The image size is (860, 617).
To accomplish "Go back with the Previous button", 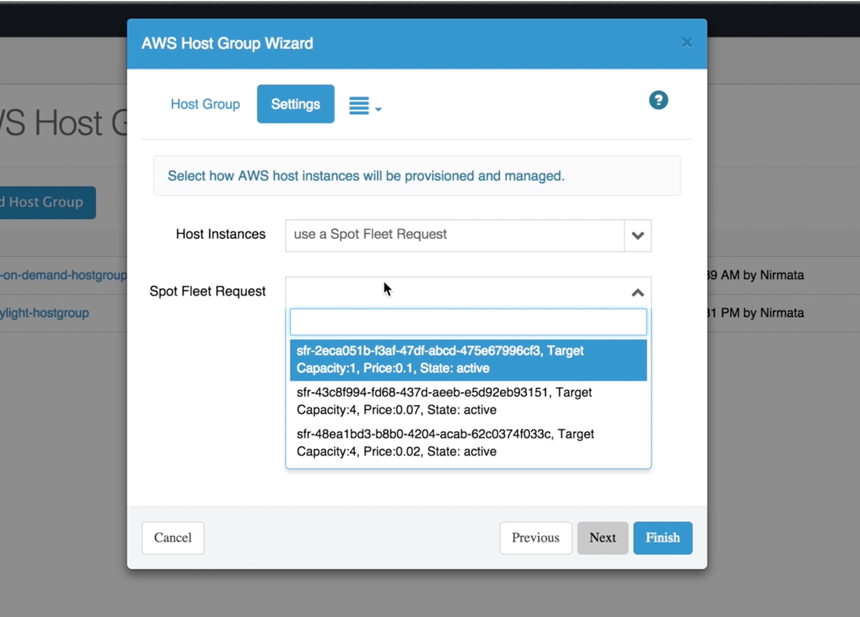I will pos(535,537).
